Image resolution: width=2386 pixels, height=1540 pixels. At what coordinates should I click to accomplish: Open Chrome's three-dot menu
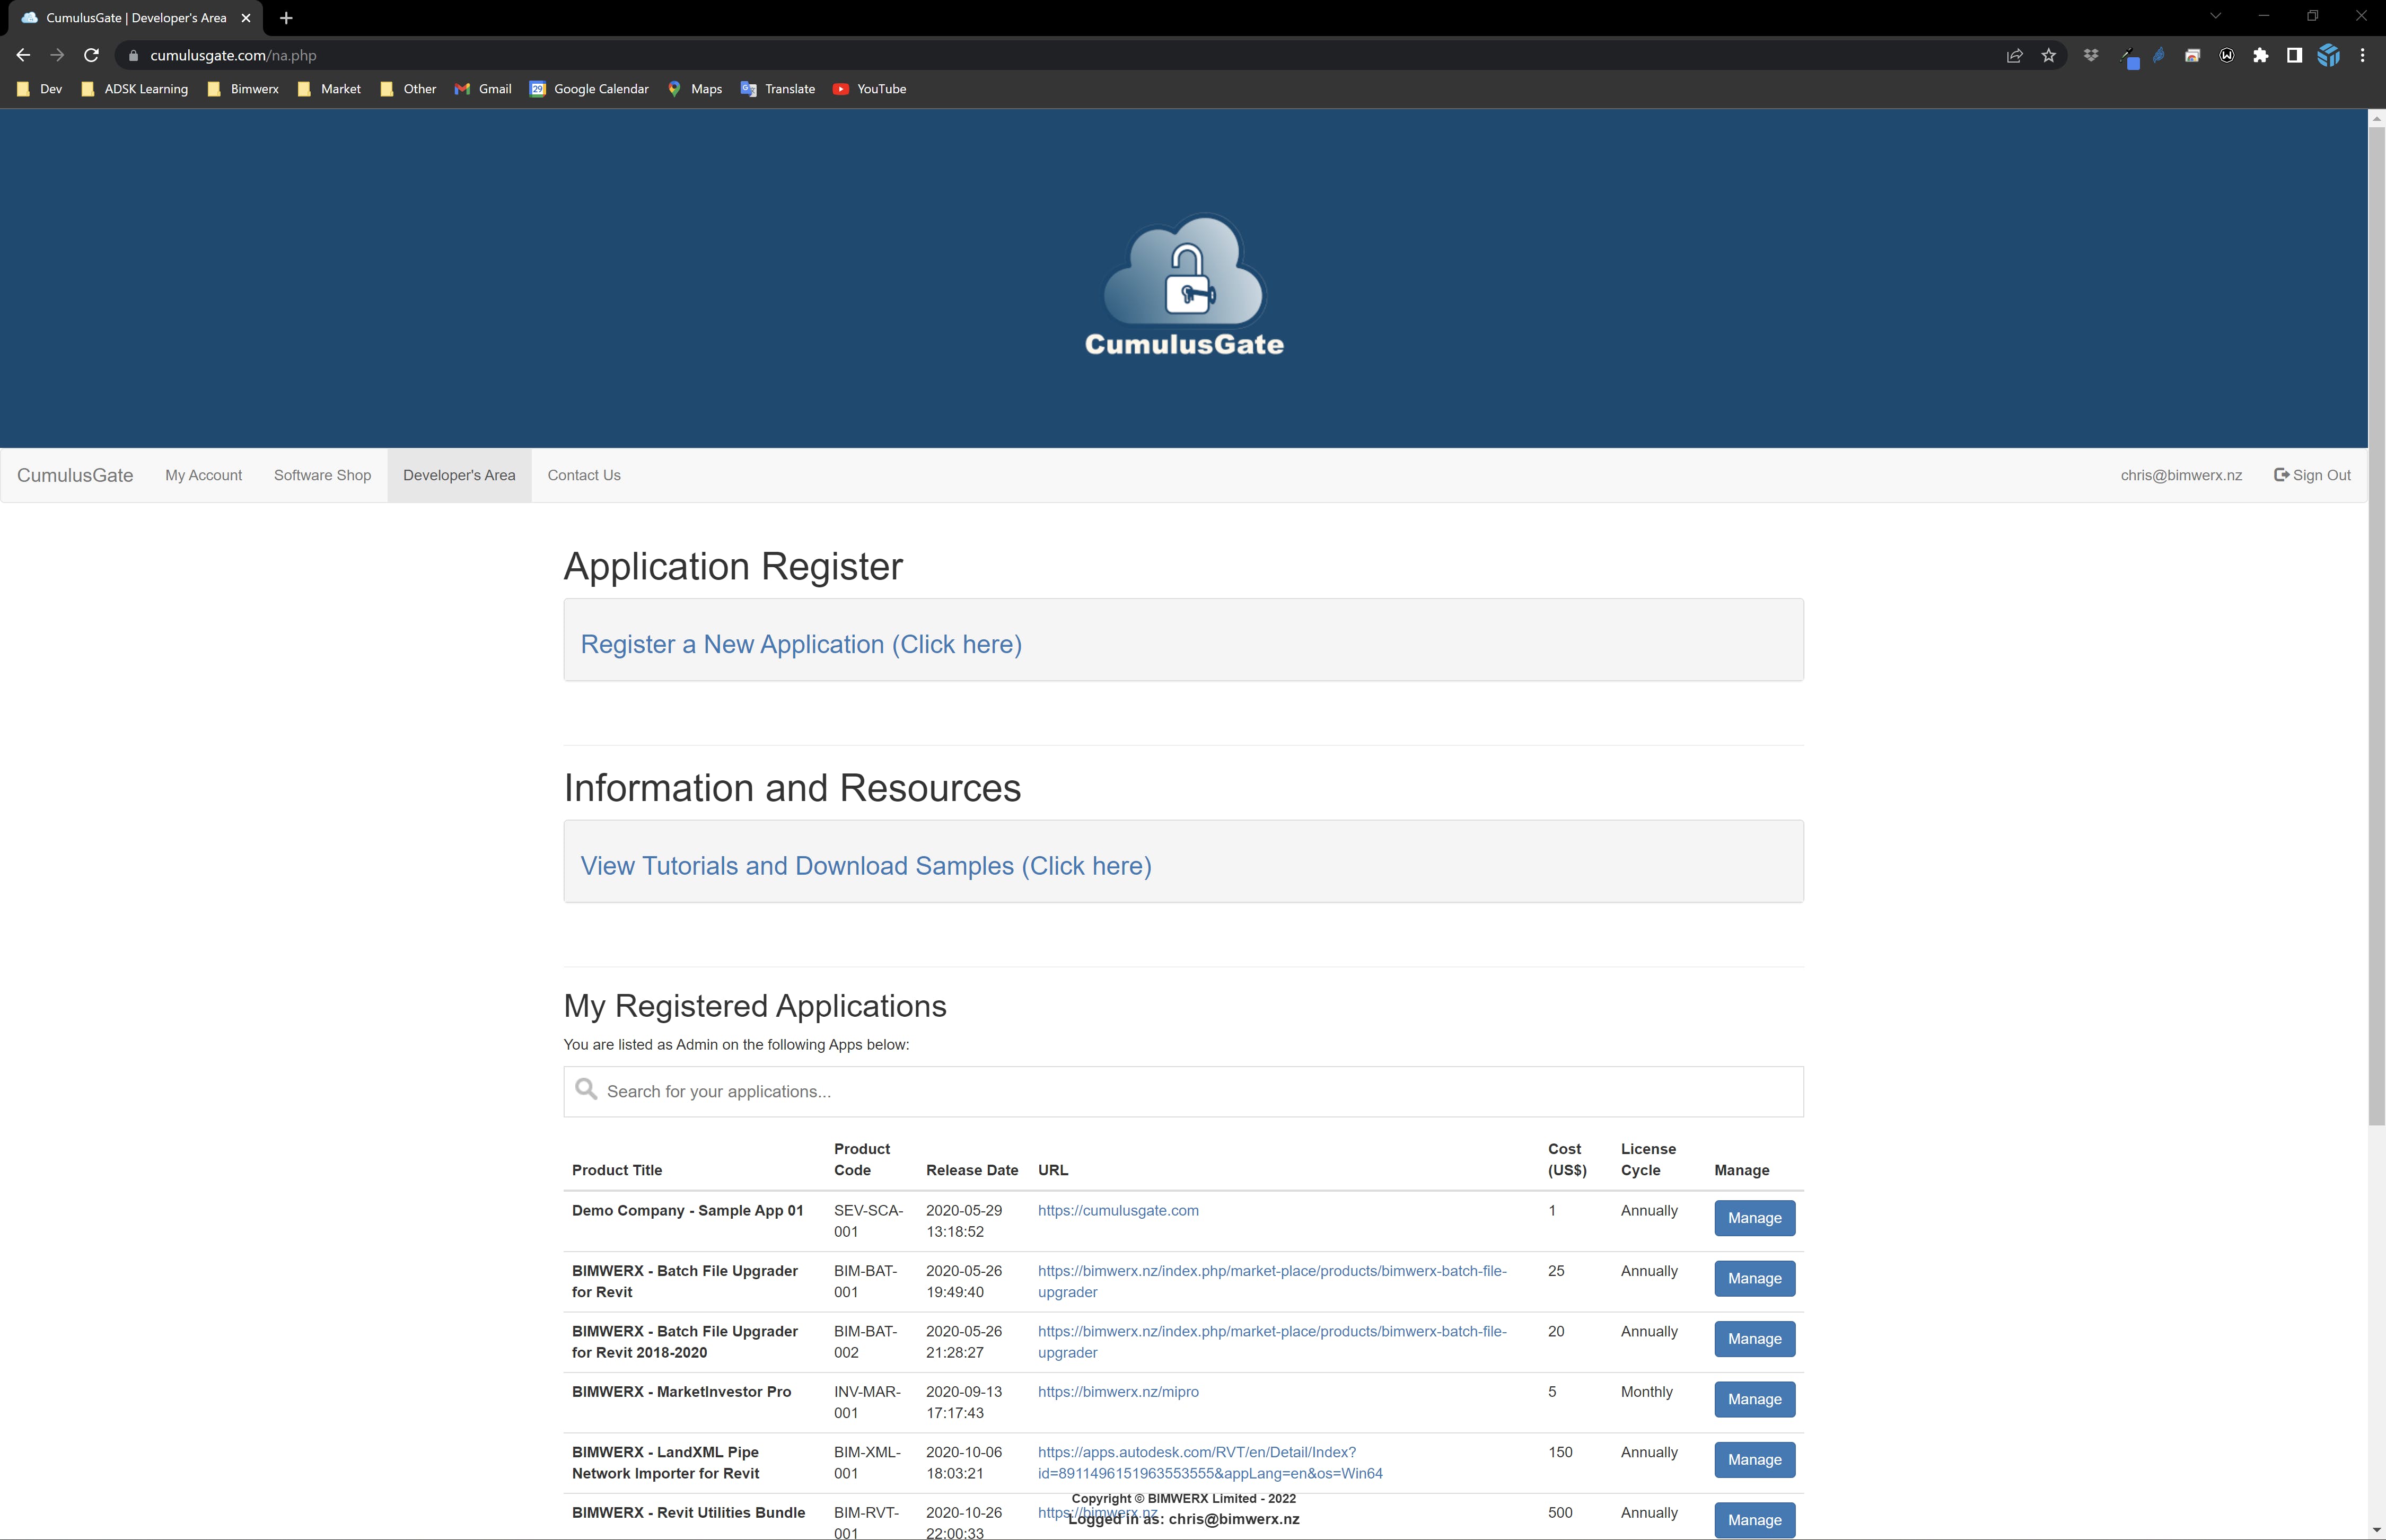click(2362, 56)
